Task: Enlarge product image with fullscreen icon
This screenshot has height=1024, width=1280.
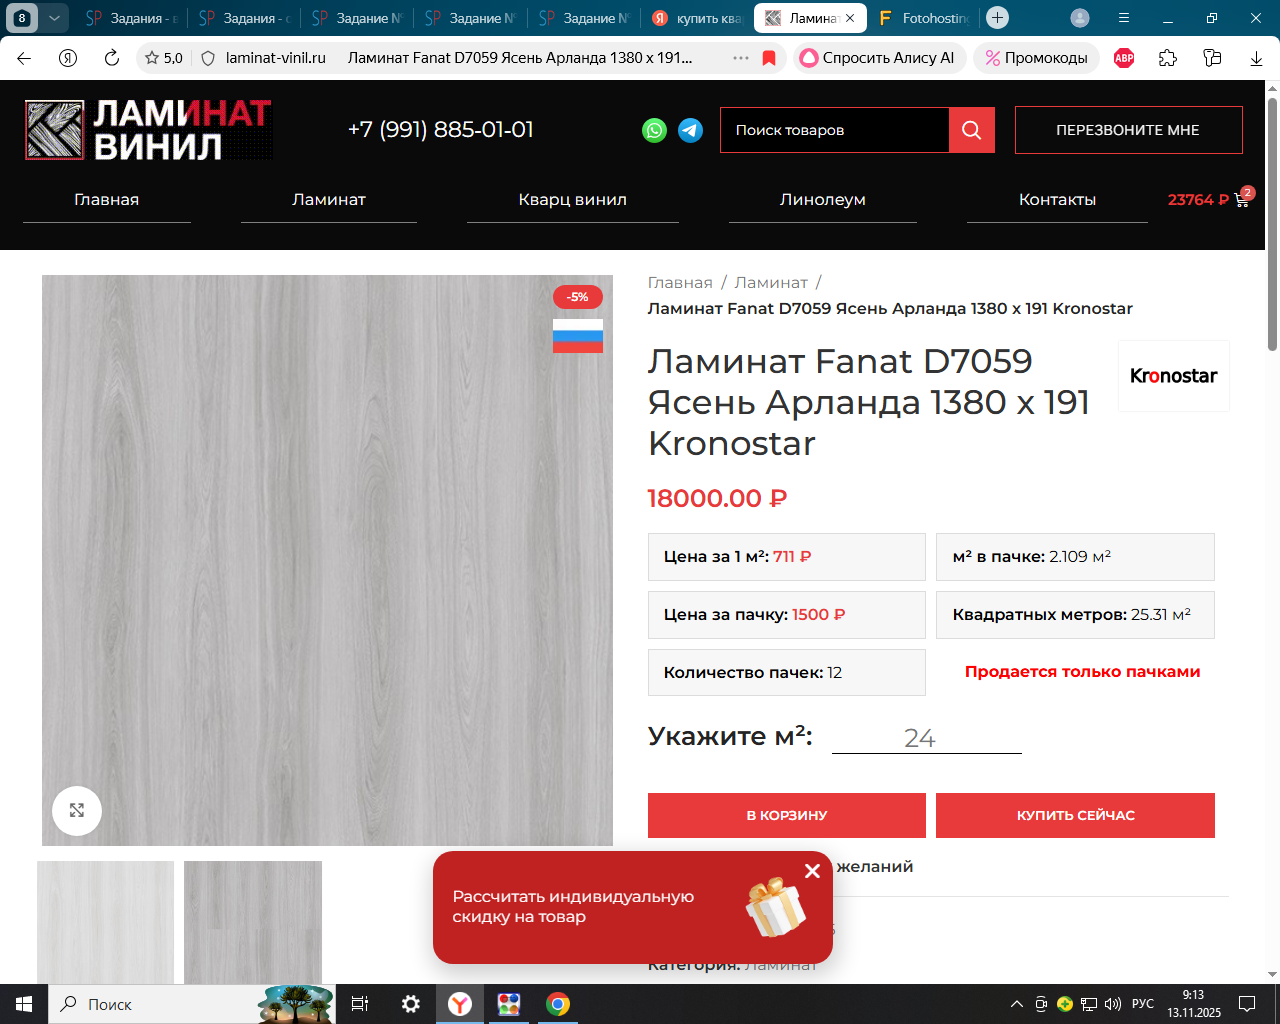Action: (x=77, y=810)
